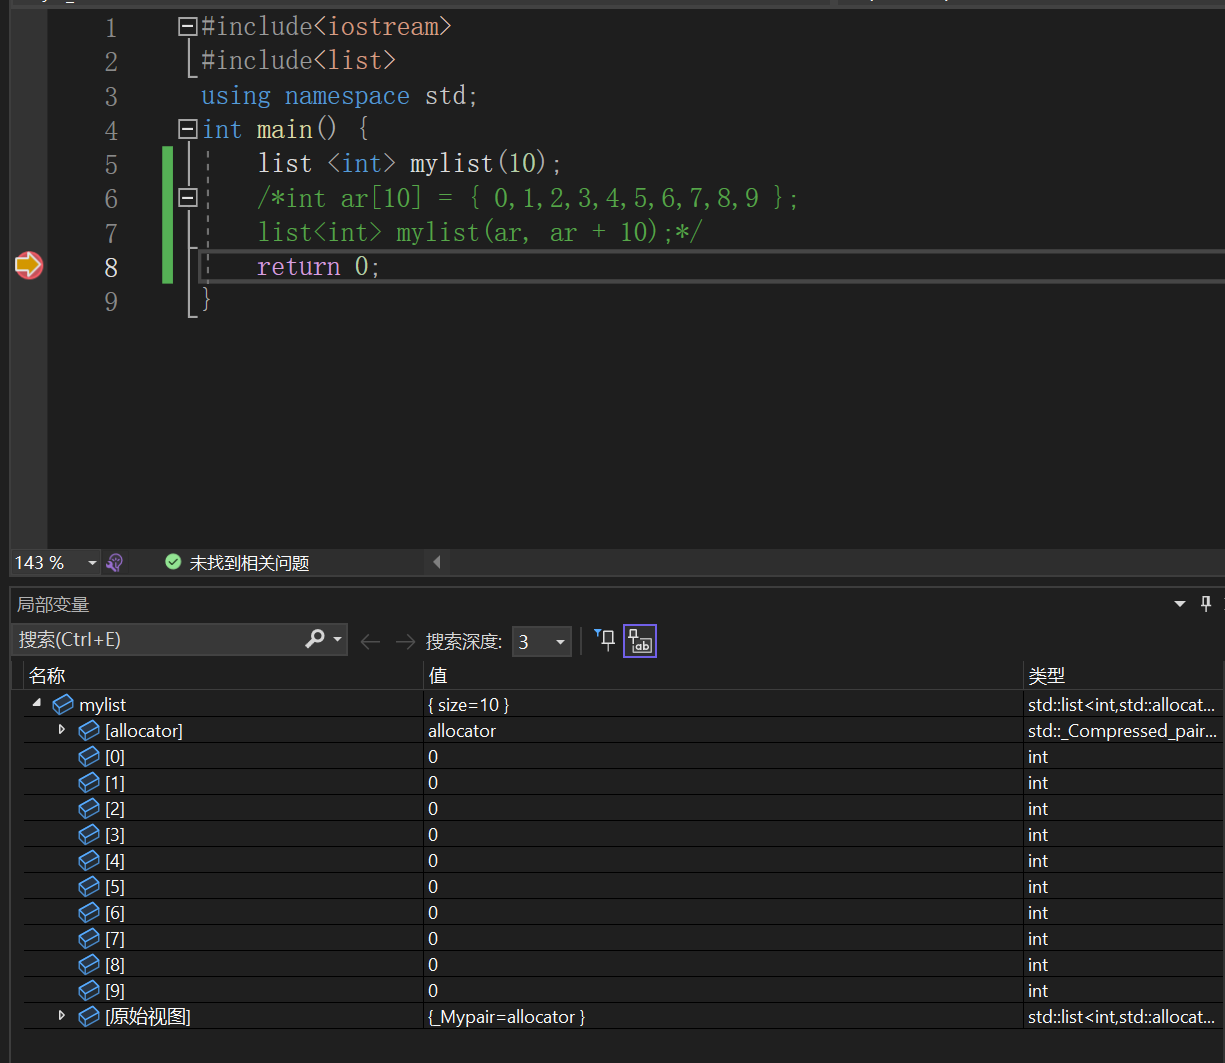Viewport: 1225px width, 1063px height.
Task: Click the cube icon beside [9]
Action: pyautogui.click(x=89, y=991)
